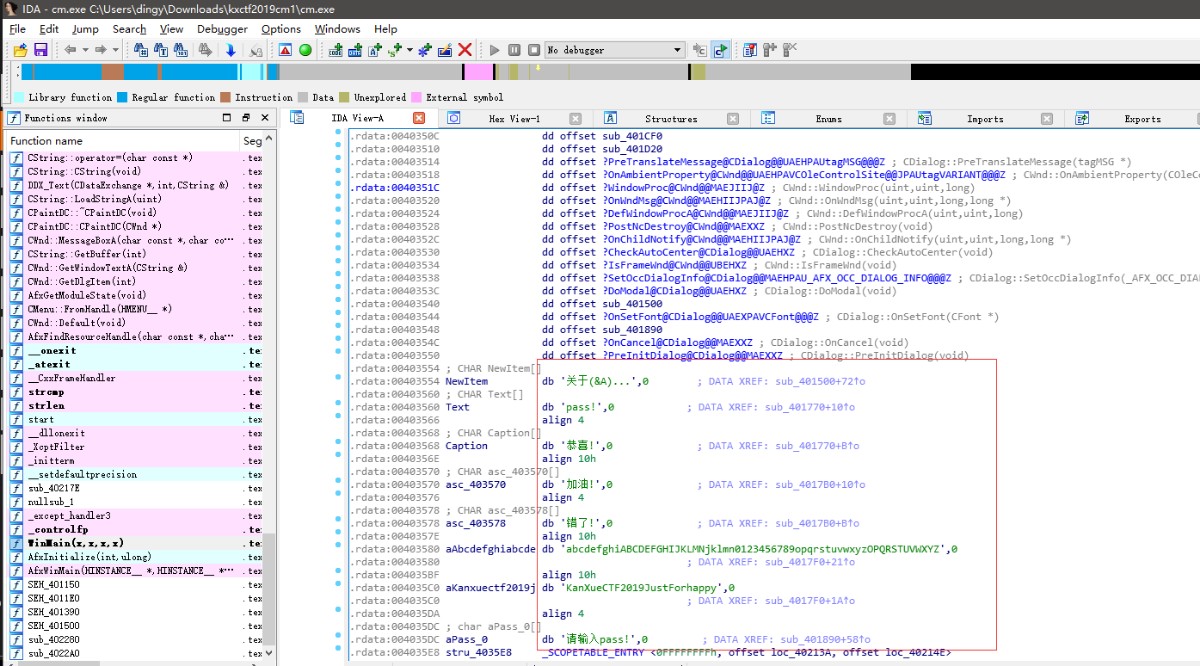Click the blue down arrow jump icon
The image size is (1200, 666).
click(x=230, y=50)
